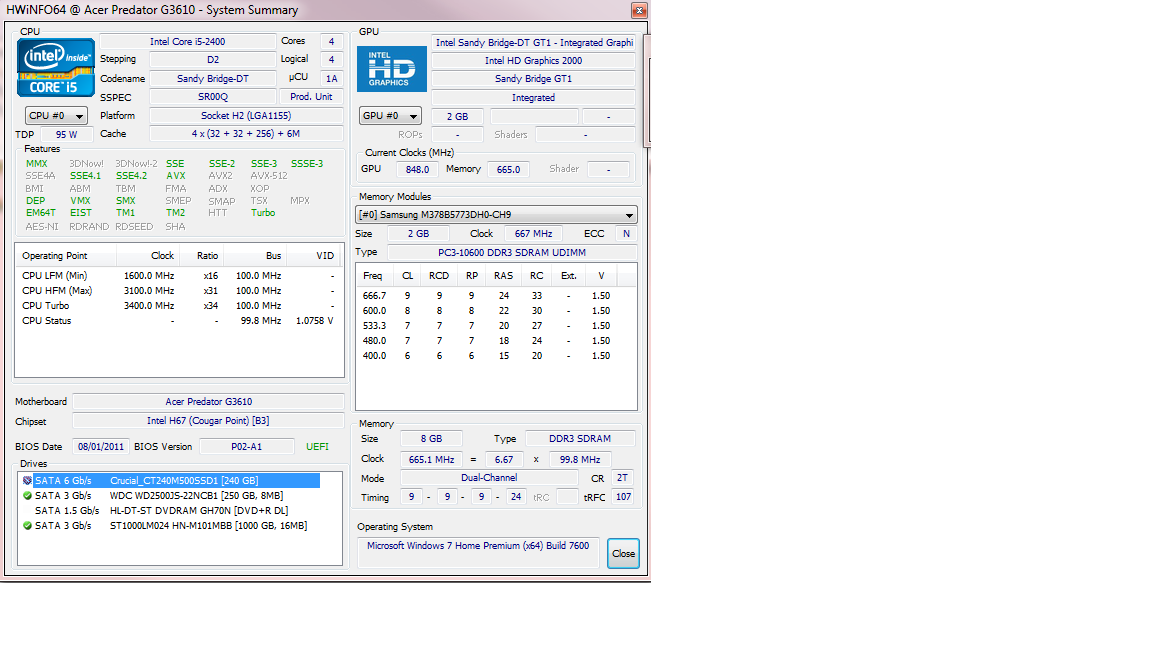The image size is (1152, 648).
Task: Click the Intel HD Graphics 2000 field
Action: (x=533, y=61)
